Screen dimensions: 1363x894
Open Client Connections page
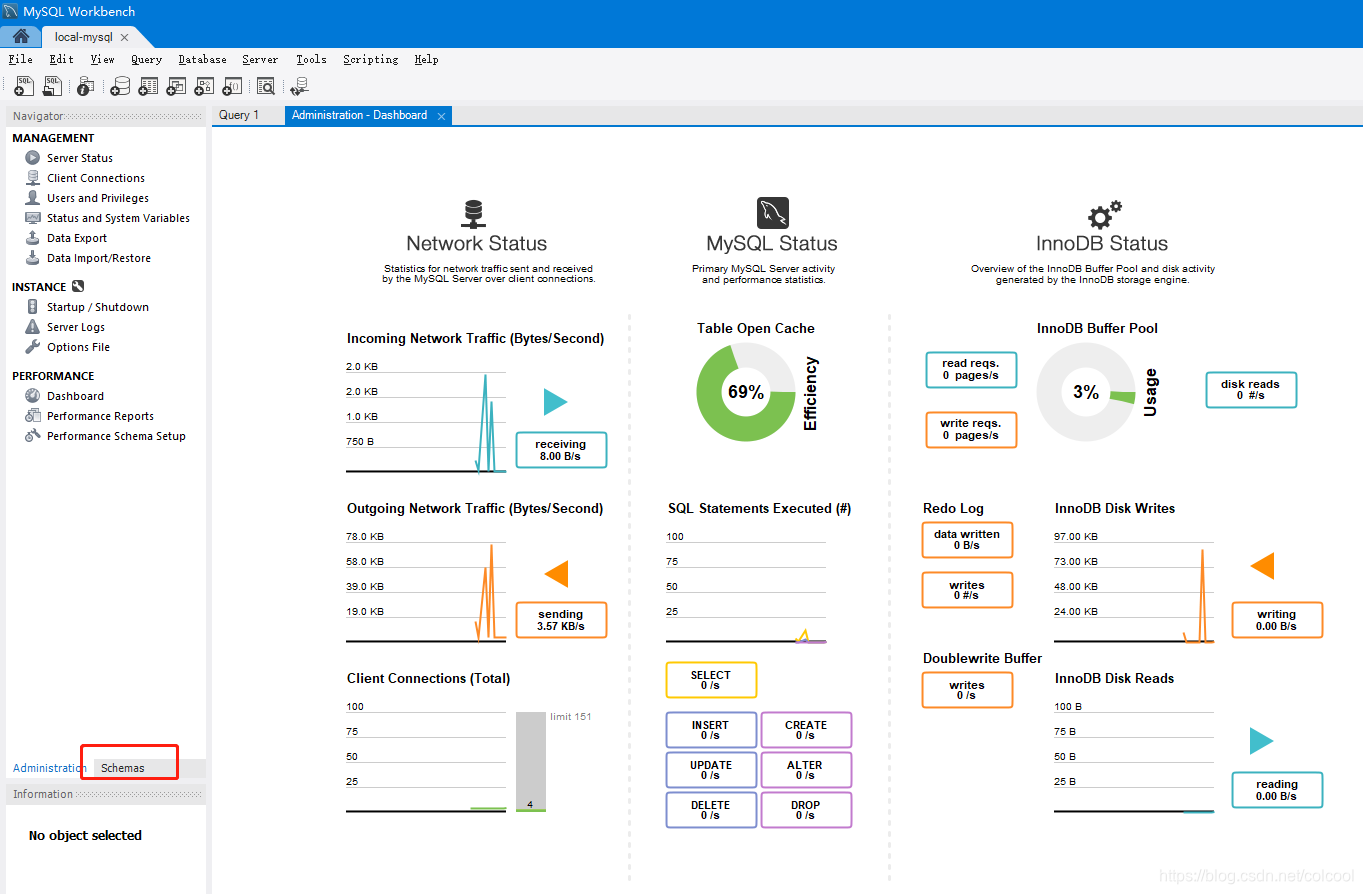click(96, 178)
